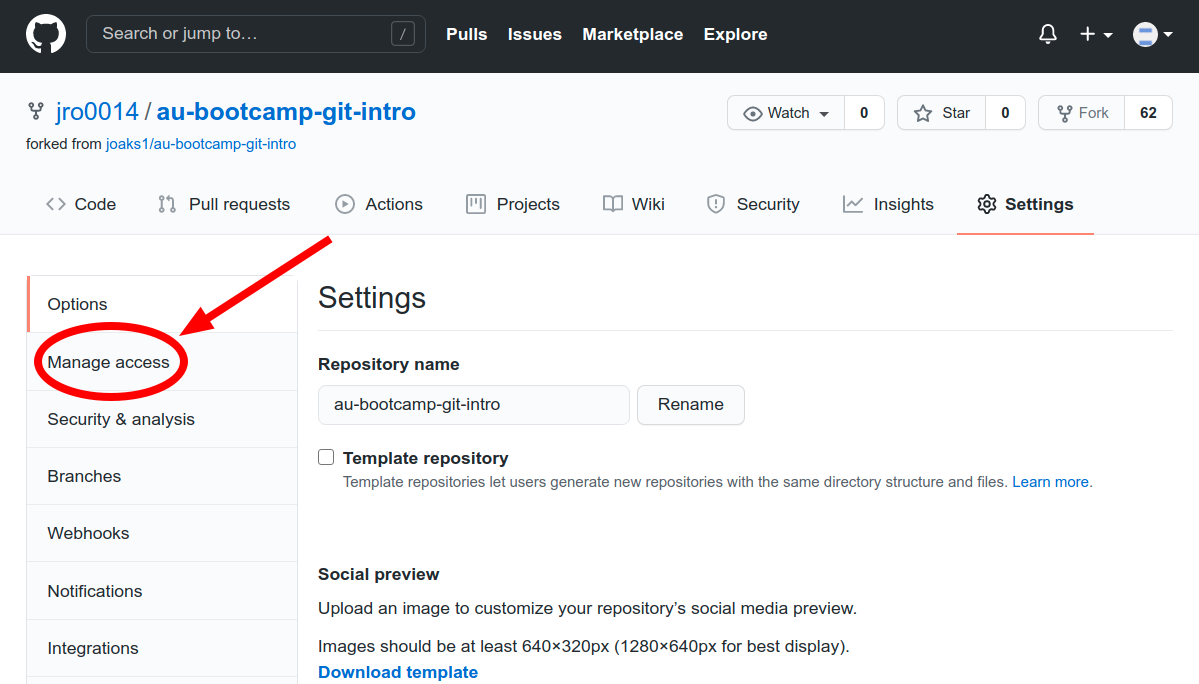Switch to the Projects tab
The height and width of the screenshot is (684, 1199).
[512, 204]
